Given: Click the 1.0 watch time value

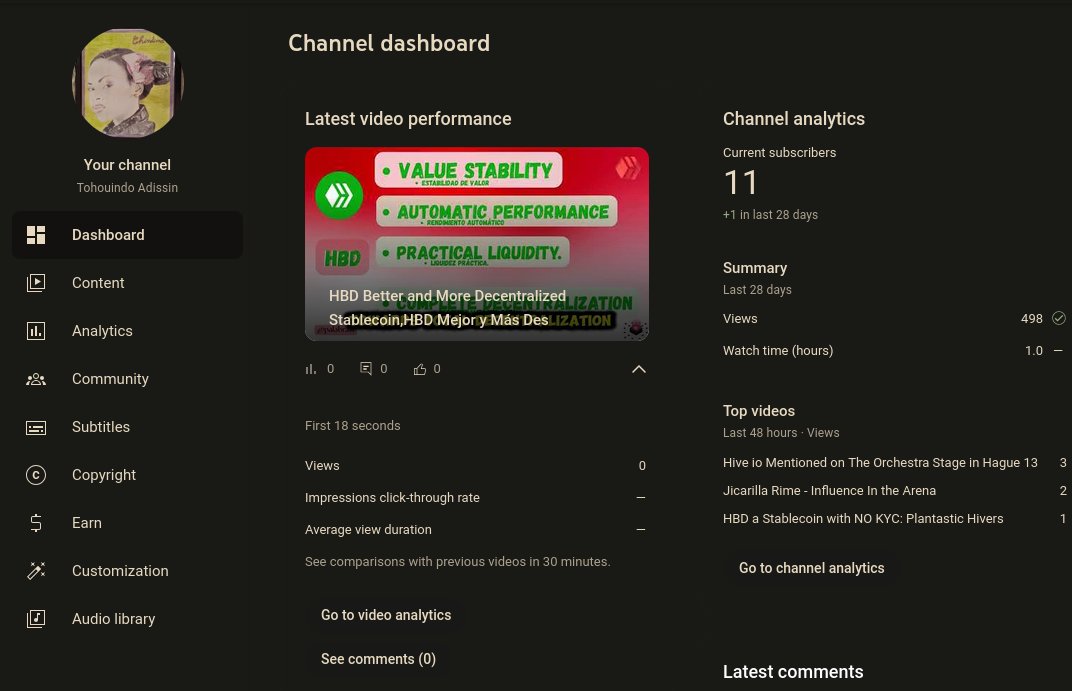Looking at the screenshot, I should tap(1034, 351).
